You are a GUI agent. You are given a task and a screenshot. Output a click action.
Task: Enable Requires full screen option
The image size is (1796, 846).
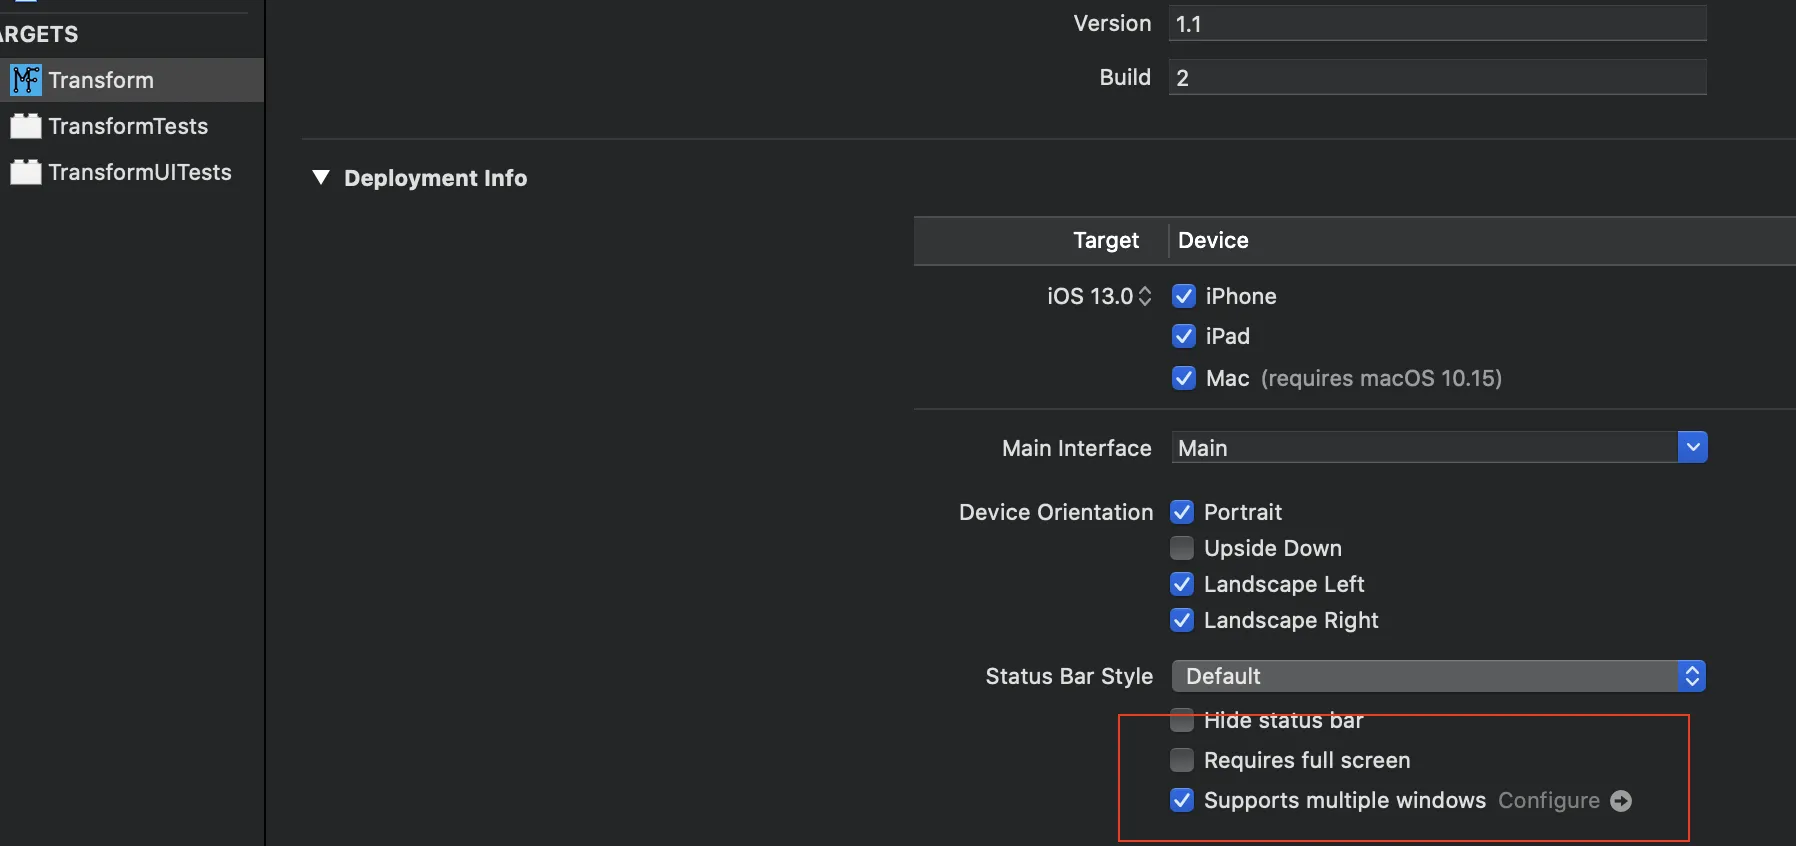click(x=1182, y=760)
